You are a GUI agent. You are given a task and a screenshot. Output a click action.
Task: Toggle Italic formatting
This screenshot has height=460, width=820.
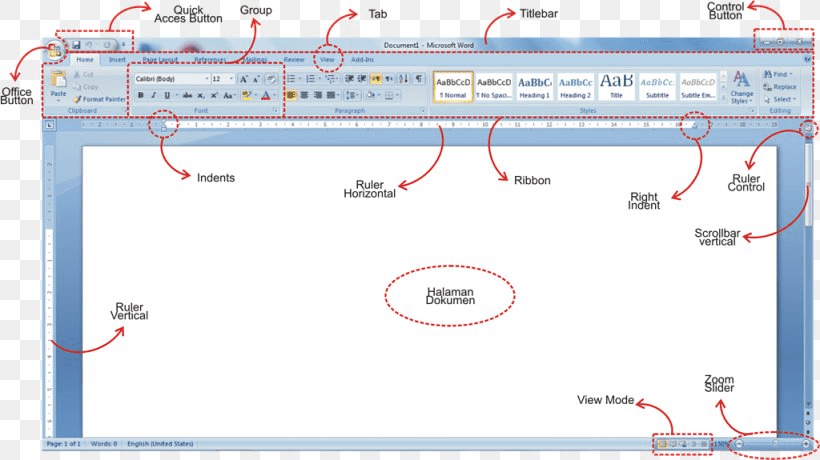click(x=153, y=95)
